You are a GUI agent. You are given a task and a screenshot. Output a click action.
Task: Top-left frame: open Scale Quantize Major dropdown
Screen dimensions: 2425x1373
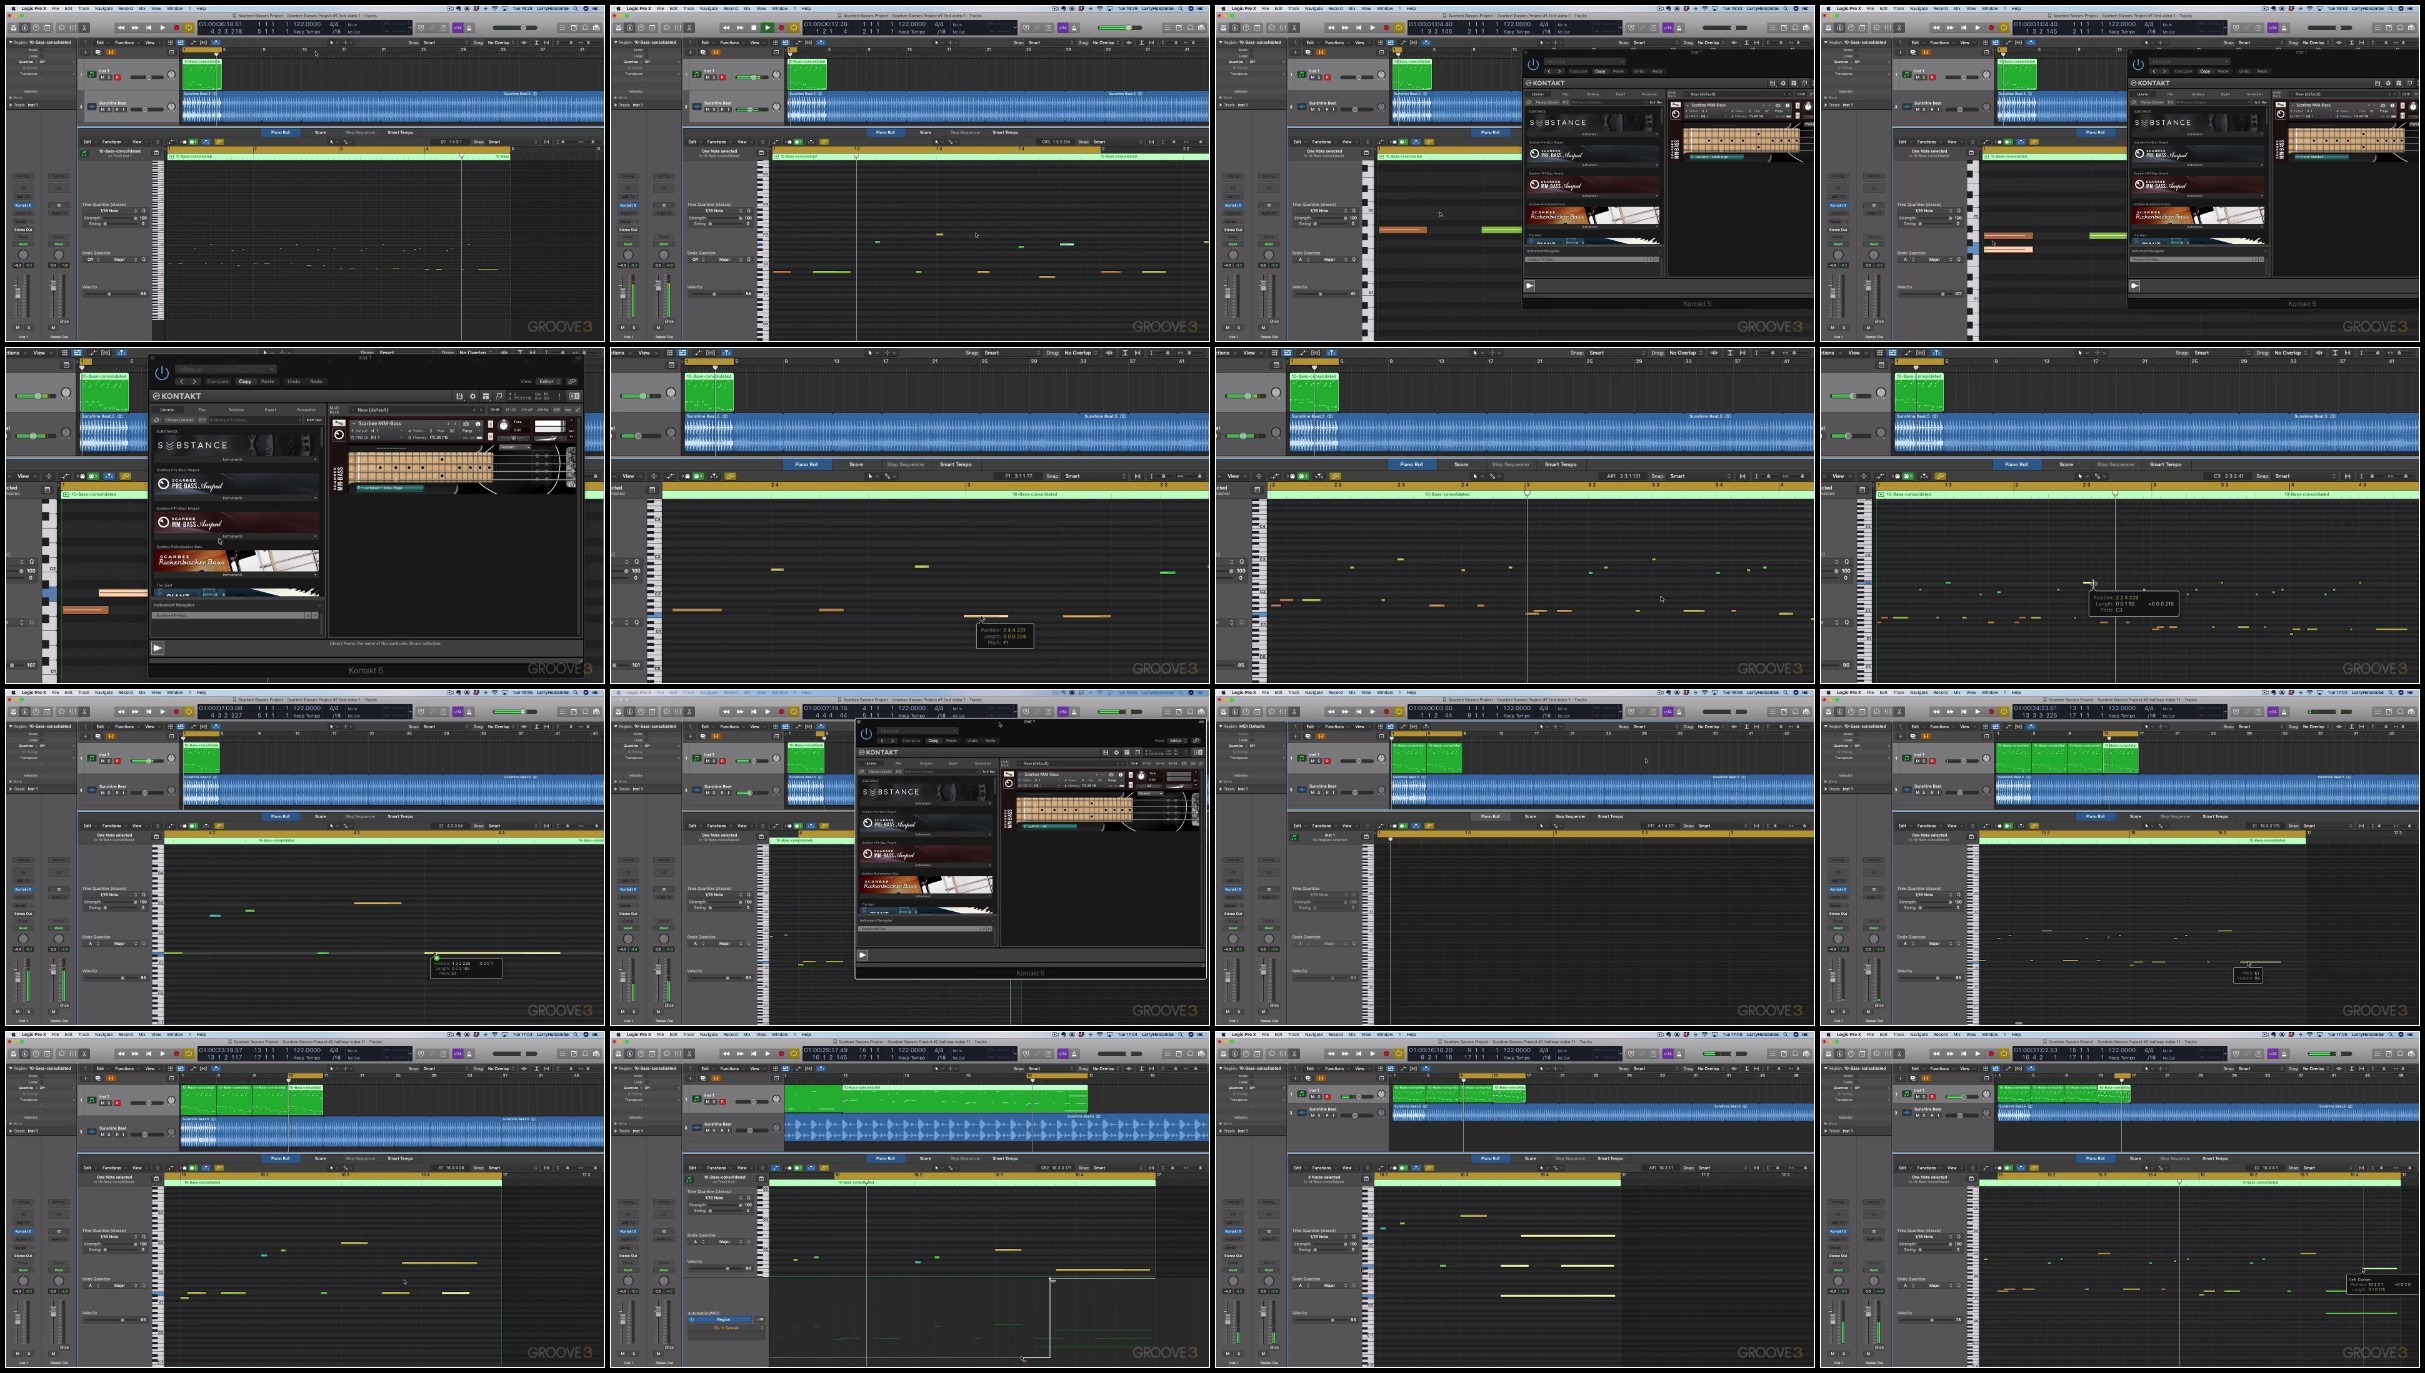[120, 260]
